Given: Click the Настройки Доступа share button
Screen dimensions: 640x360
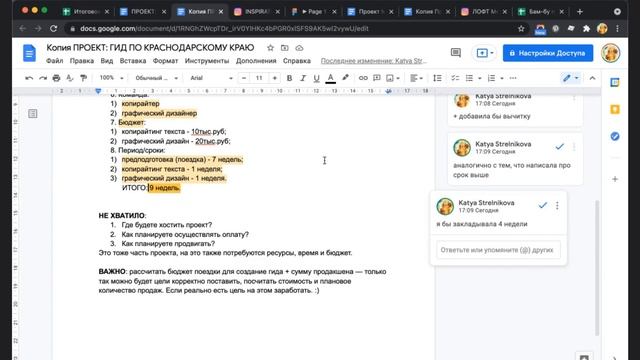Looking at the screenshot, I should 548,53.
